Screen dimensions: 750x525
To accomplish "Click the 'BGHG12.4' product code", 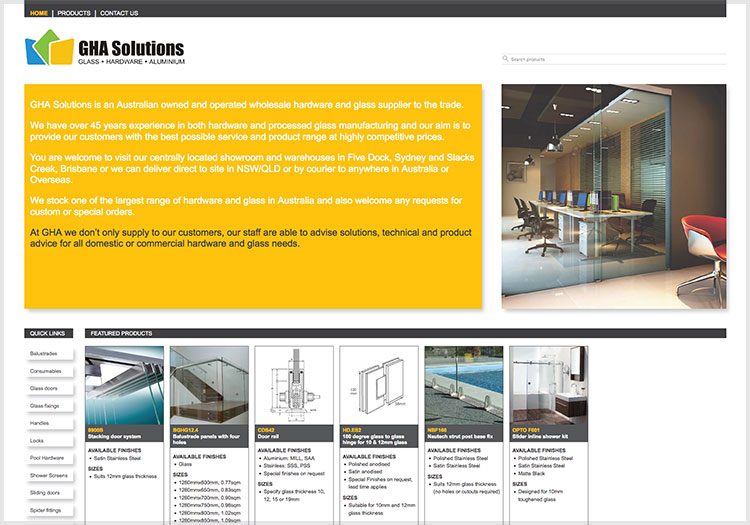I will pos(186,430).
